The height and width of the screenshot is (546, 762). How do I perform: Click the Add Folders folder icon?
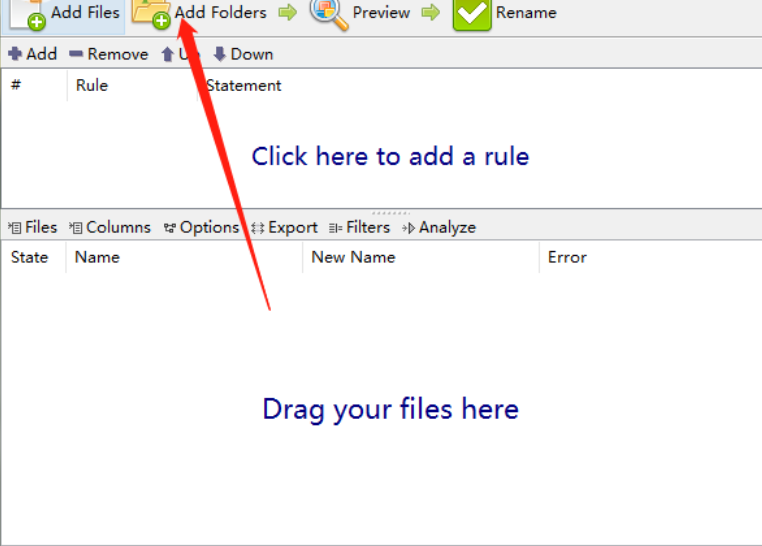pos(151,14)
